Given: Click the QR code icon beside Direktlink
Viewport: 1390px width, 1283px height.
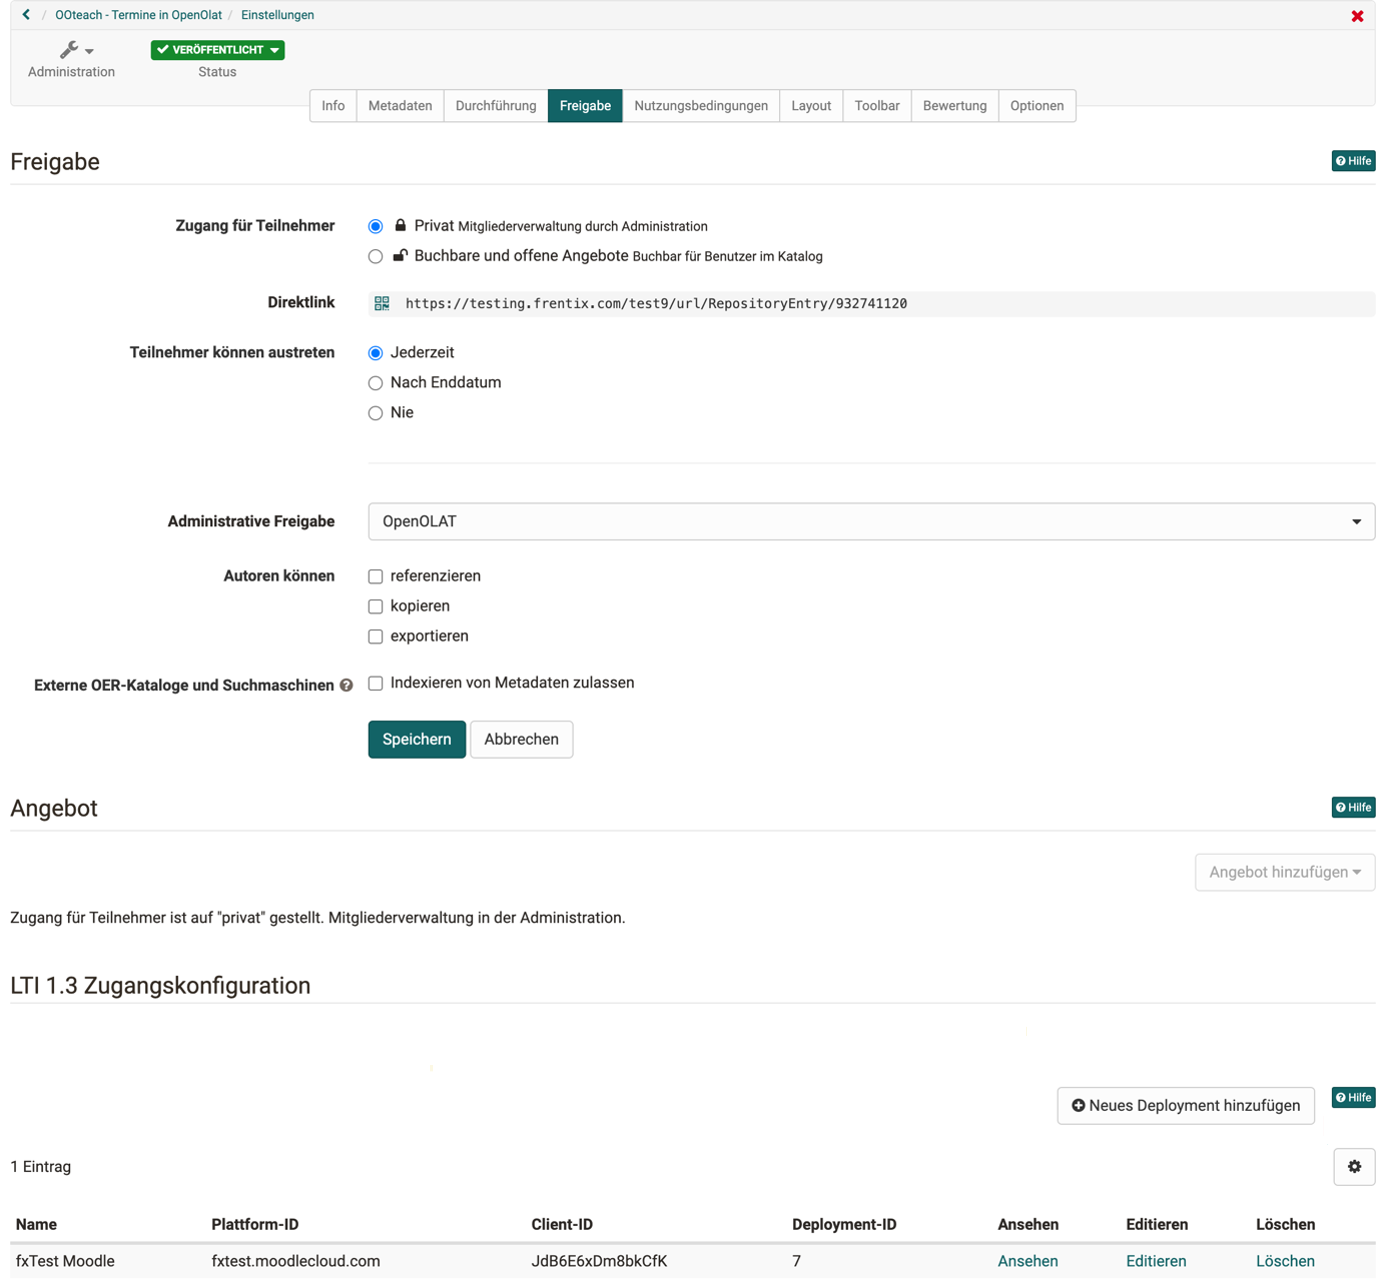Looking at the screenshot, I should coord(382,303).
